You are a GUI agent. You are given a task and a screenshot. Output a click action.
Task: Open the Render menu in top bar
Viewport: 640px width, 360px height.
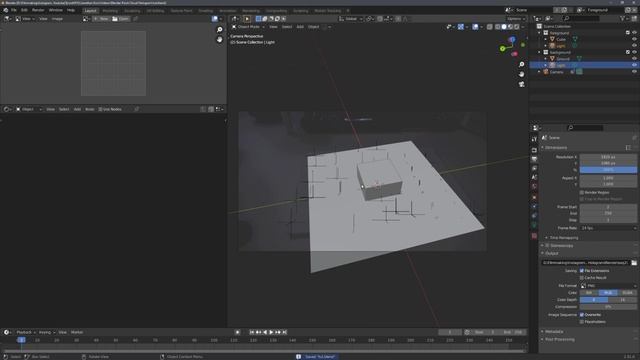[x=38, y=10]
